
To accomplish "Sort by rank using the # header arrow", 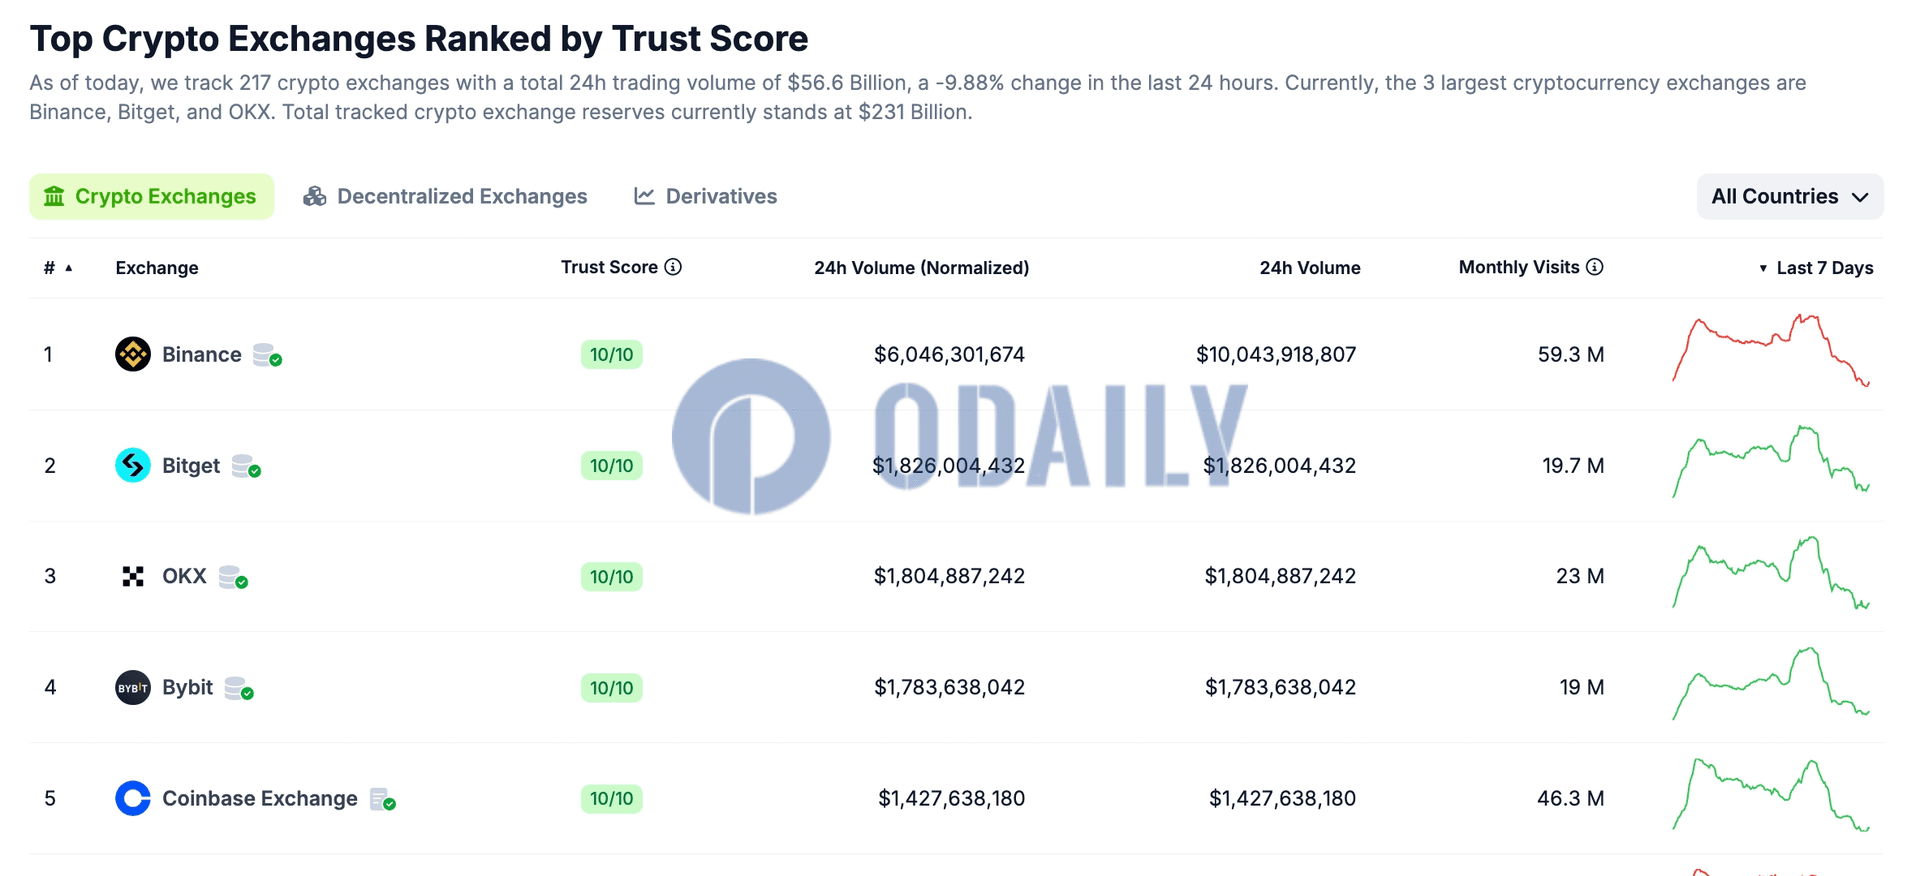I will [69, 268].
